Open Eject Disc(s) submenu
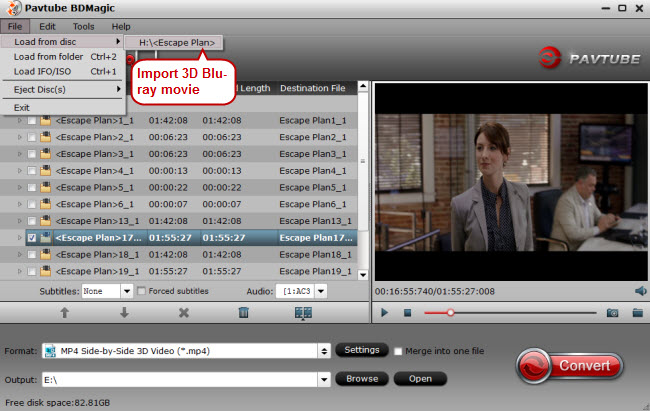Screen dimensions: 650x411 click(62, 90)
